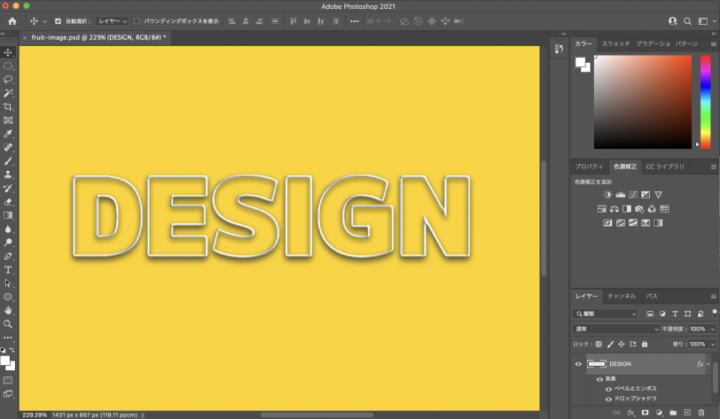
Task: Open the layer filter kind dropdown
Action: pos(605,314)
